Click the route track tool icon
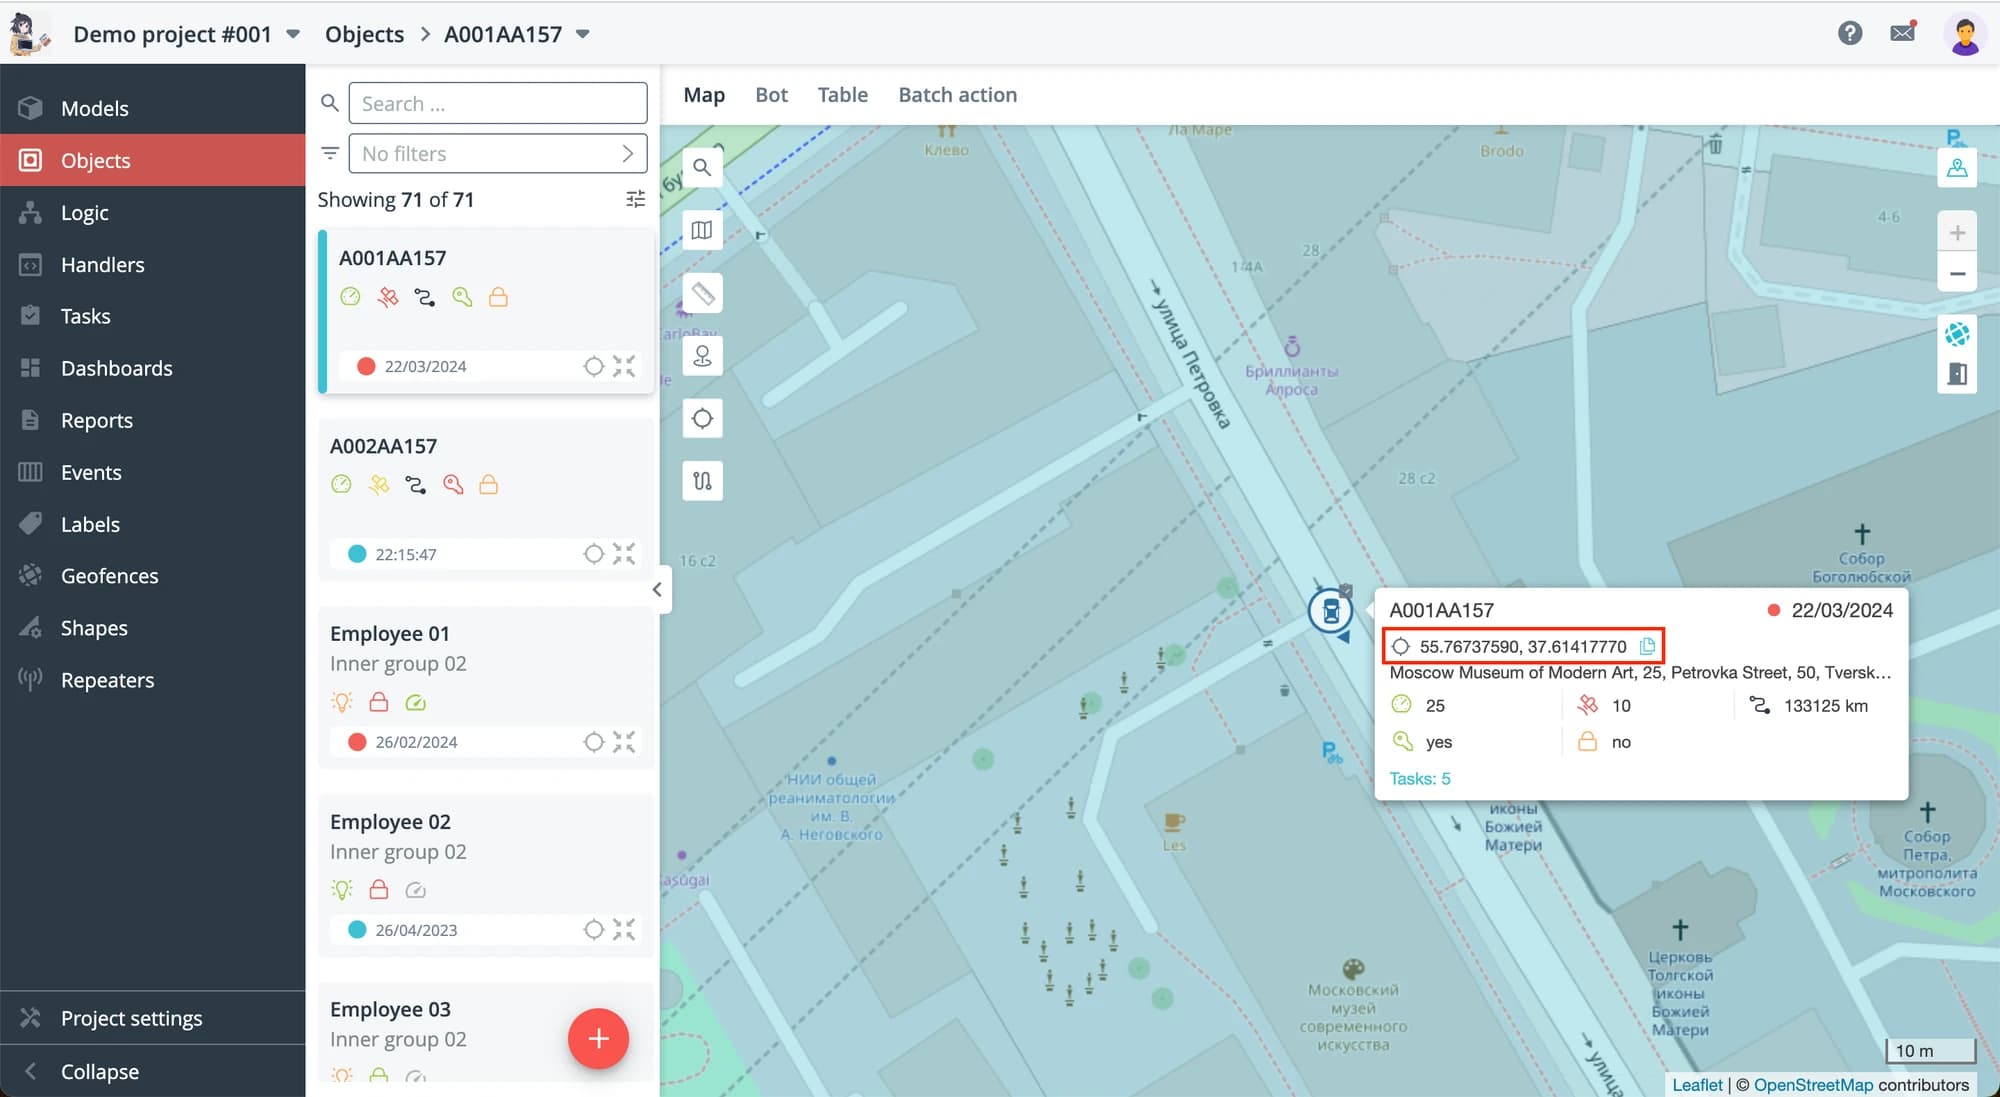The height and width of the screenshot is (1097, 2000). 702,481
